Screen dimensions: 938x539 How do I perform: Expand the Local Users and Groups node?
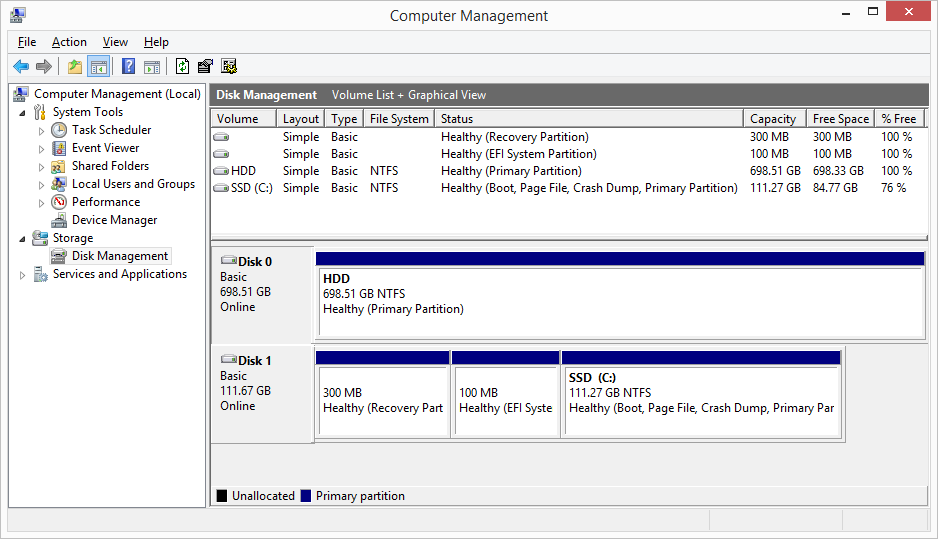(41, 185)
